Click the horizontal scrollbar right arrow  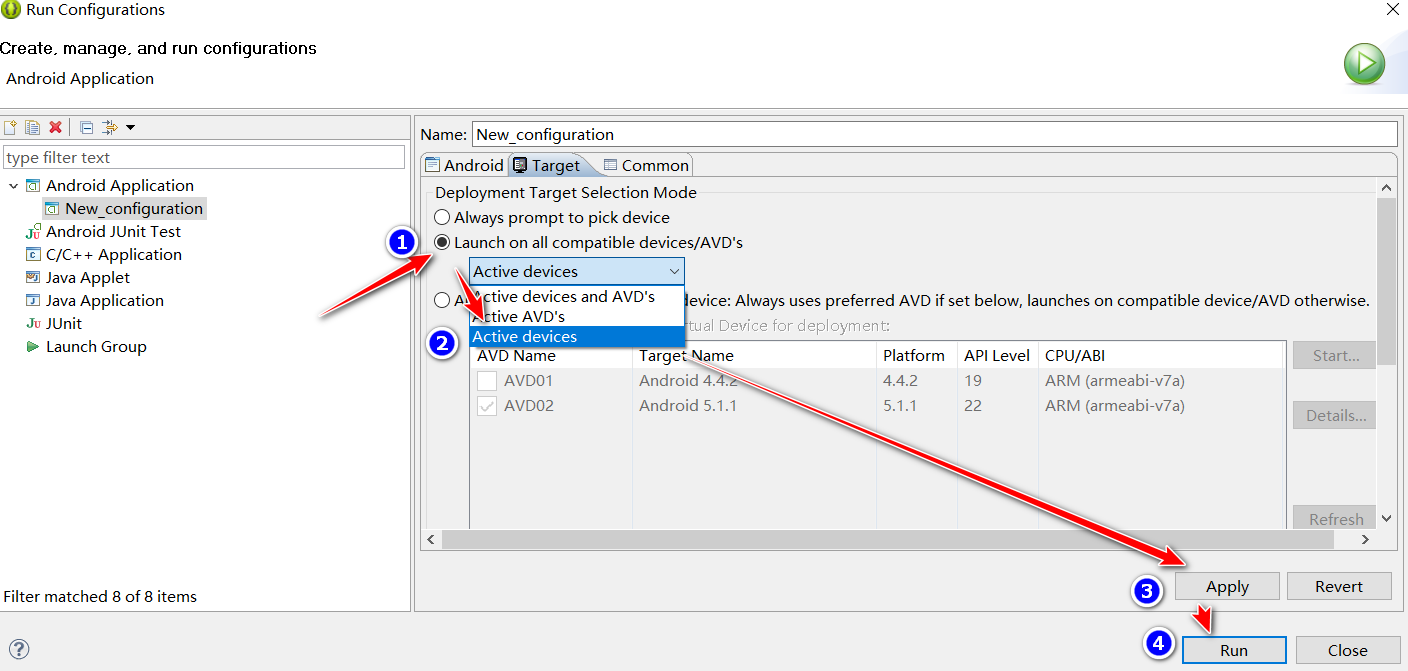point(1366,539)
